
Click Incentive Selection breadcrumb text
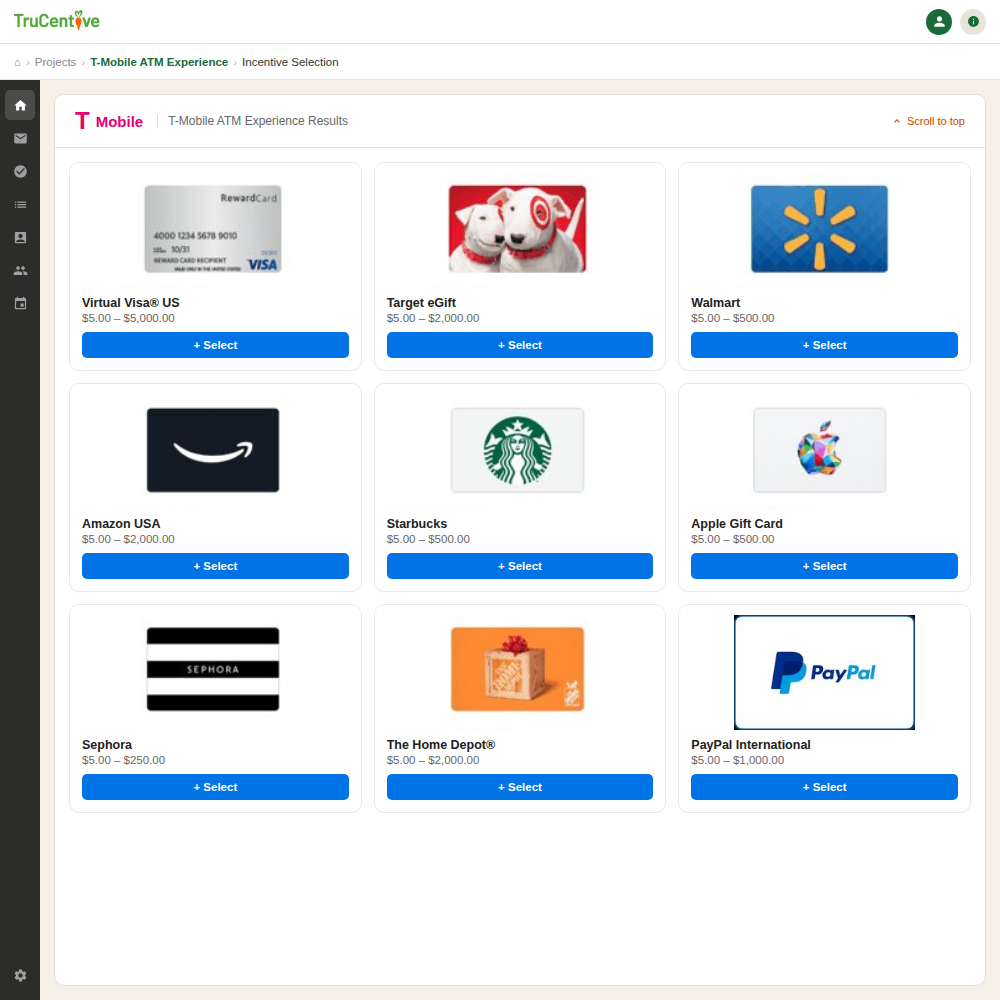pyautogui.click(x=290, y=62)
